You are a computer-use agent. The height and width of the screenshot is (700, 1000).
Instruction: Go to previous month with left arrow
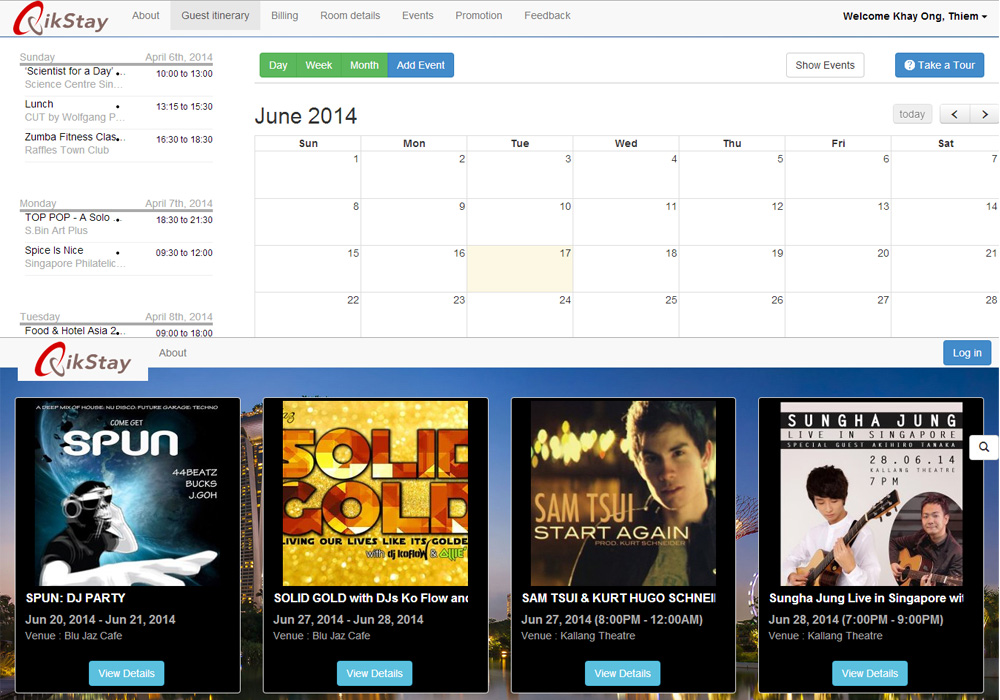pos(955,114)
